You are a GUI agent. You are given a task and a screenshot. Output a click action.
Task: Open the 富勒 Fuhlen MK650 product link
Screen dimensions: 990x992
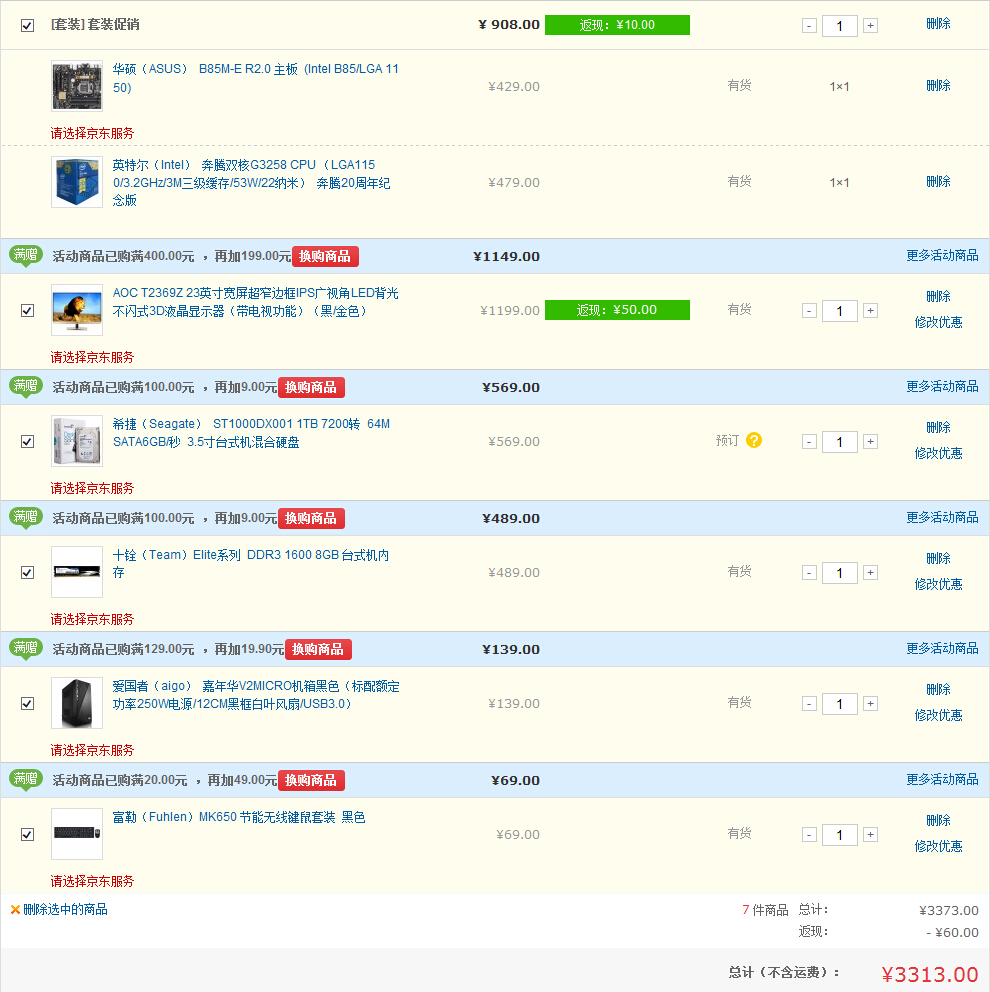[x=238, y=817]
